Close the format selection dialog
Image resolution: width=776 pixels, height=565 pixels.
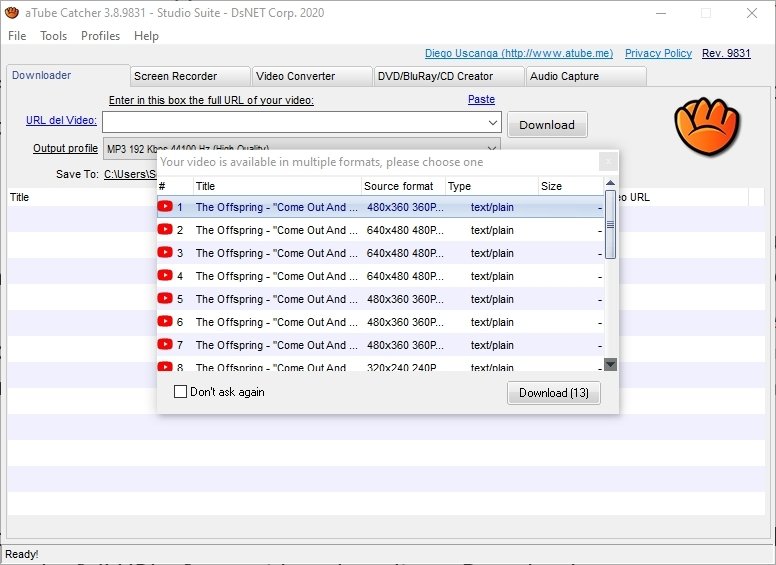608,161
